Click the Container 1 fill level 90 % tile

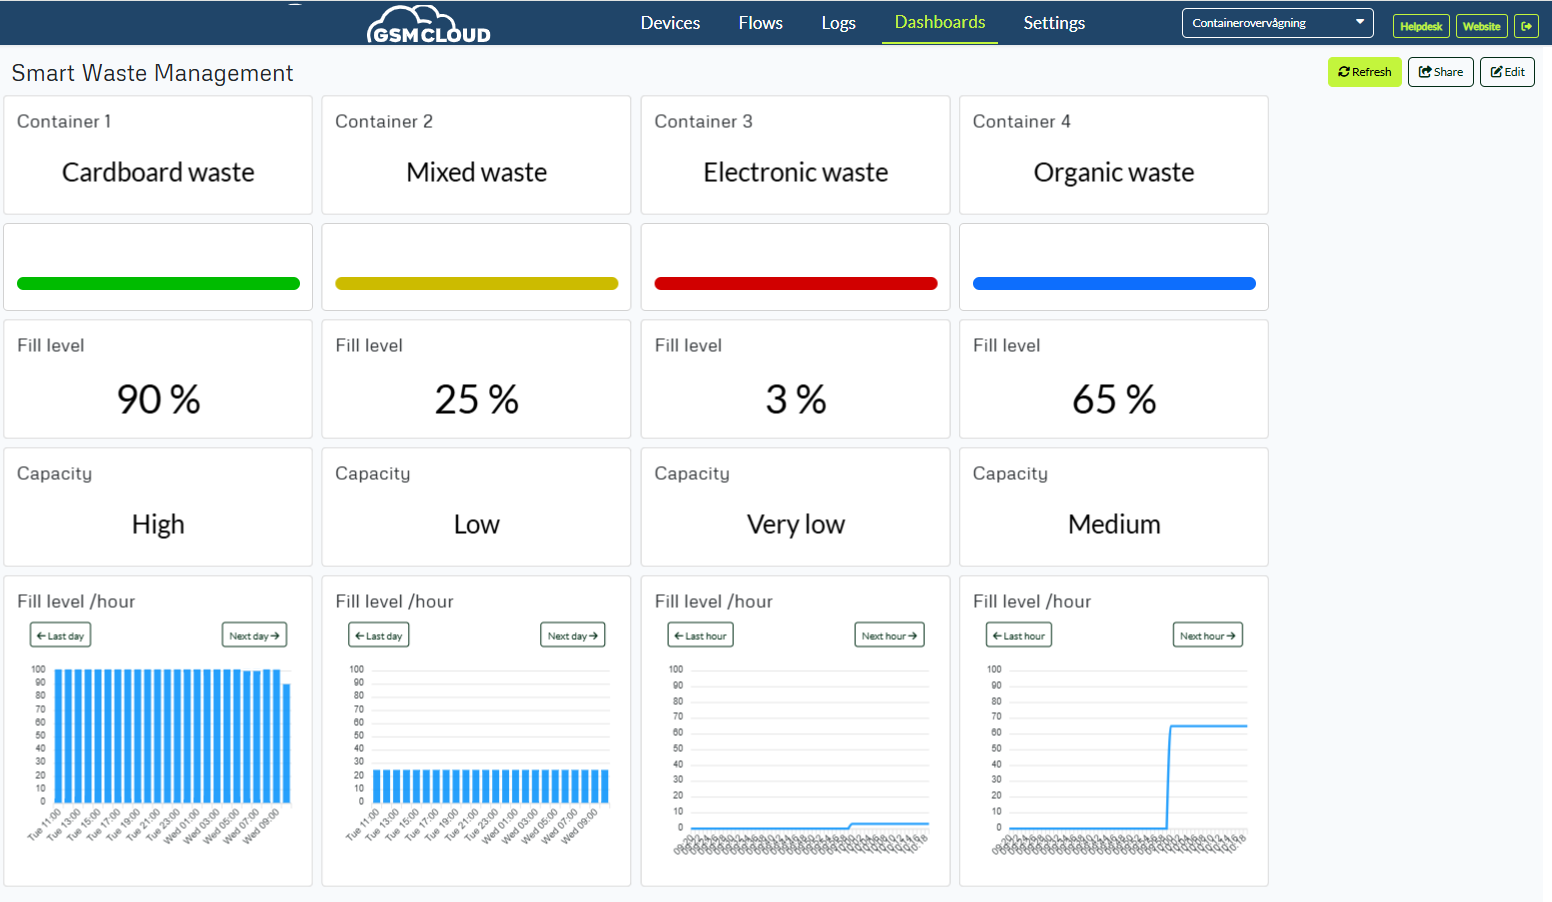tap(158, 380)
